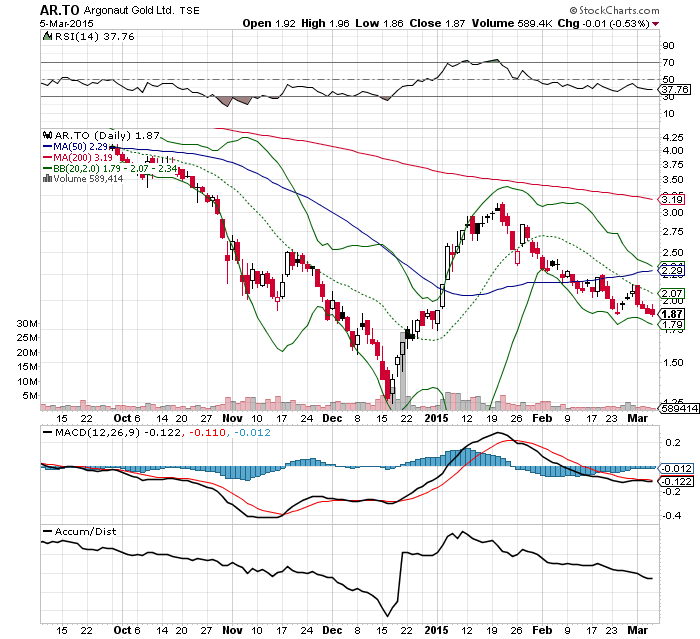Image resolution: width=700 pixels, height=639 pixels.
Task: Click the Feb label on price panel axis
Action: pyautogui.click(x=542, y=418)
